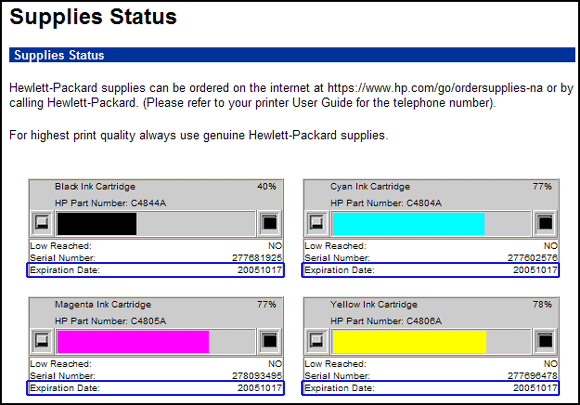The width and height of the screenshot is (580, 405).
Task: Click the full-level icon on Magenta Ink Cartridge gauge
Action: pos(270,341)
